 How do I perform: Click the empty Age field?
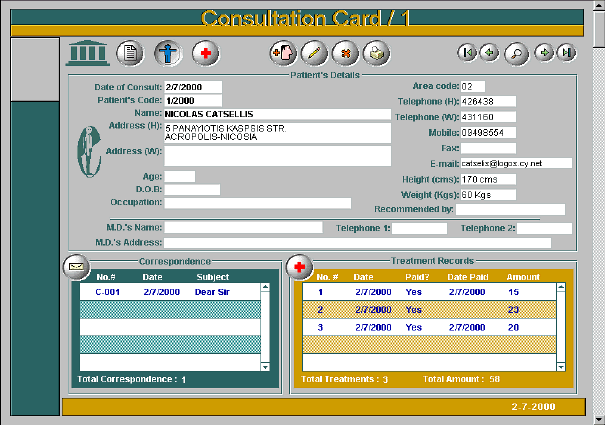[179, 176]
